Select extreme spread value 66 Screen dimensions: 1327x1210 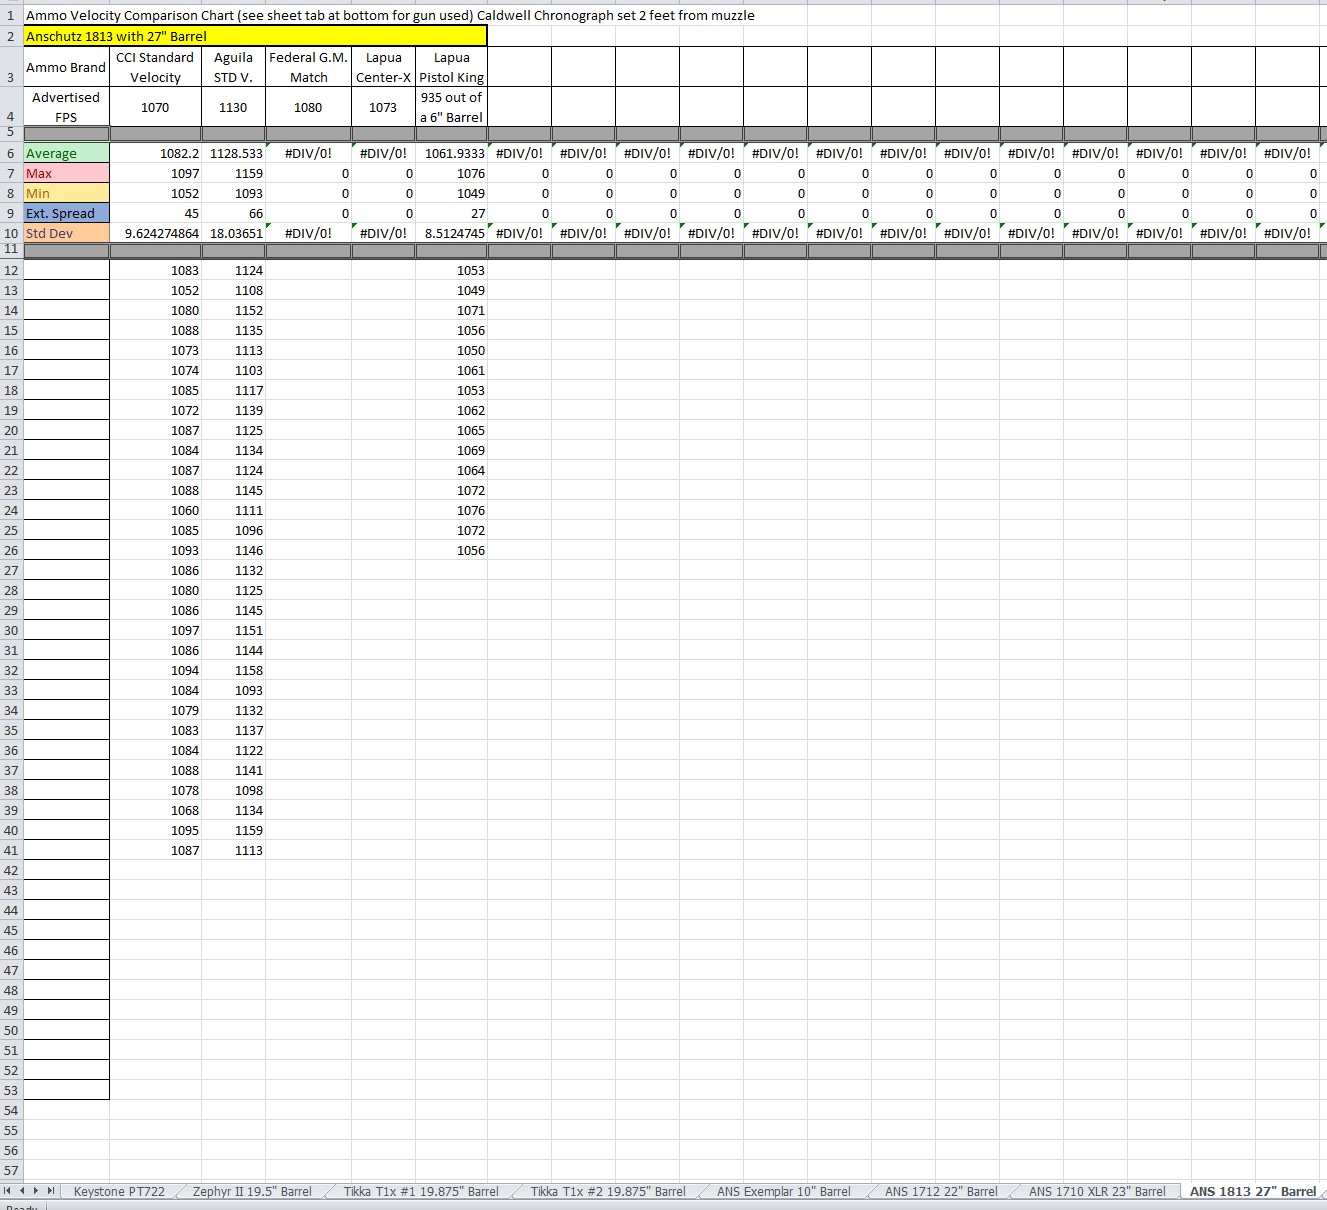pyautogui.click(x=233, y=213)
